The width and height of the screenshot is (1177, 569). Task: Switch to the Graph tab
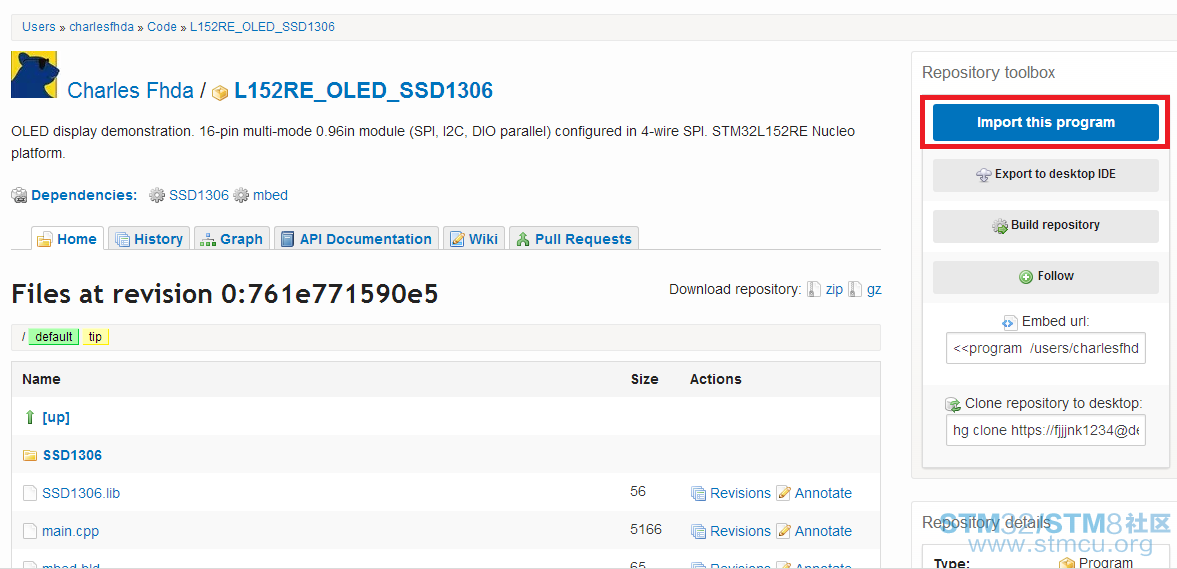(231, 239)
